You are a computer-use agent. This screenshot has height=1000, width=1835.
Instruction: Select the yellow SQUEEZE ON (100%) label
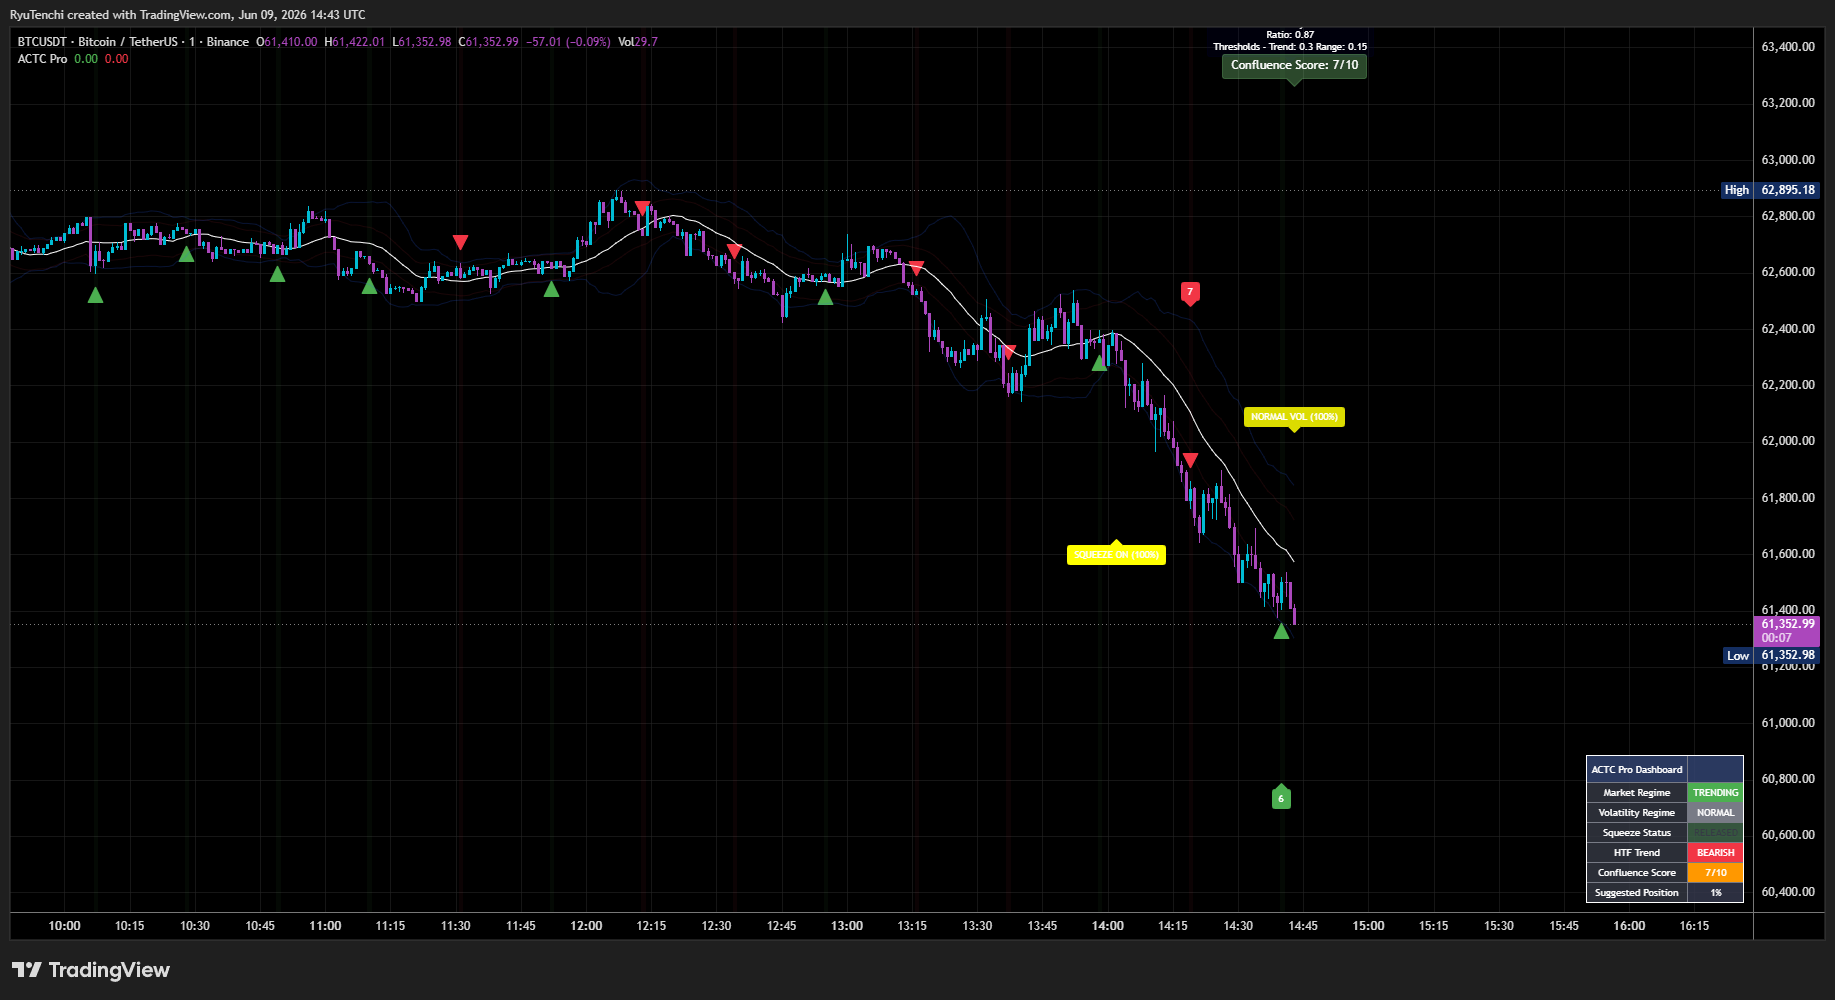click(x=1116, y=554)
